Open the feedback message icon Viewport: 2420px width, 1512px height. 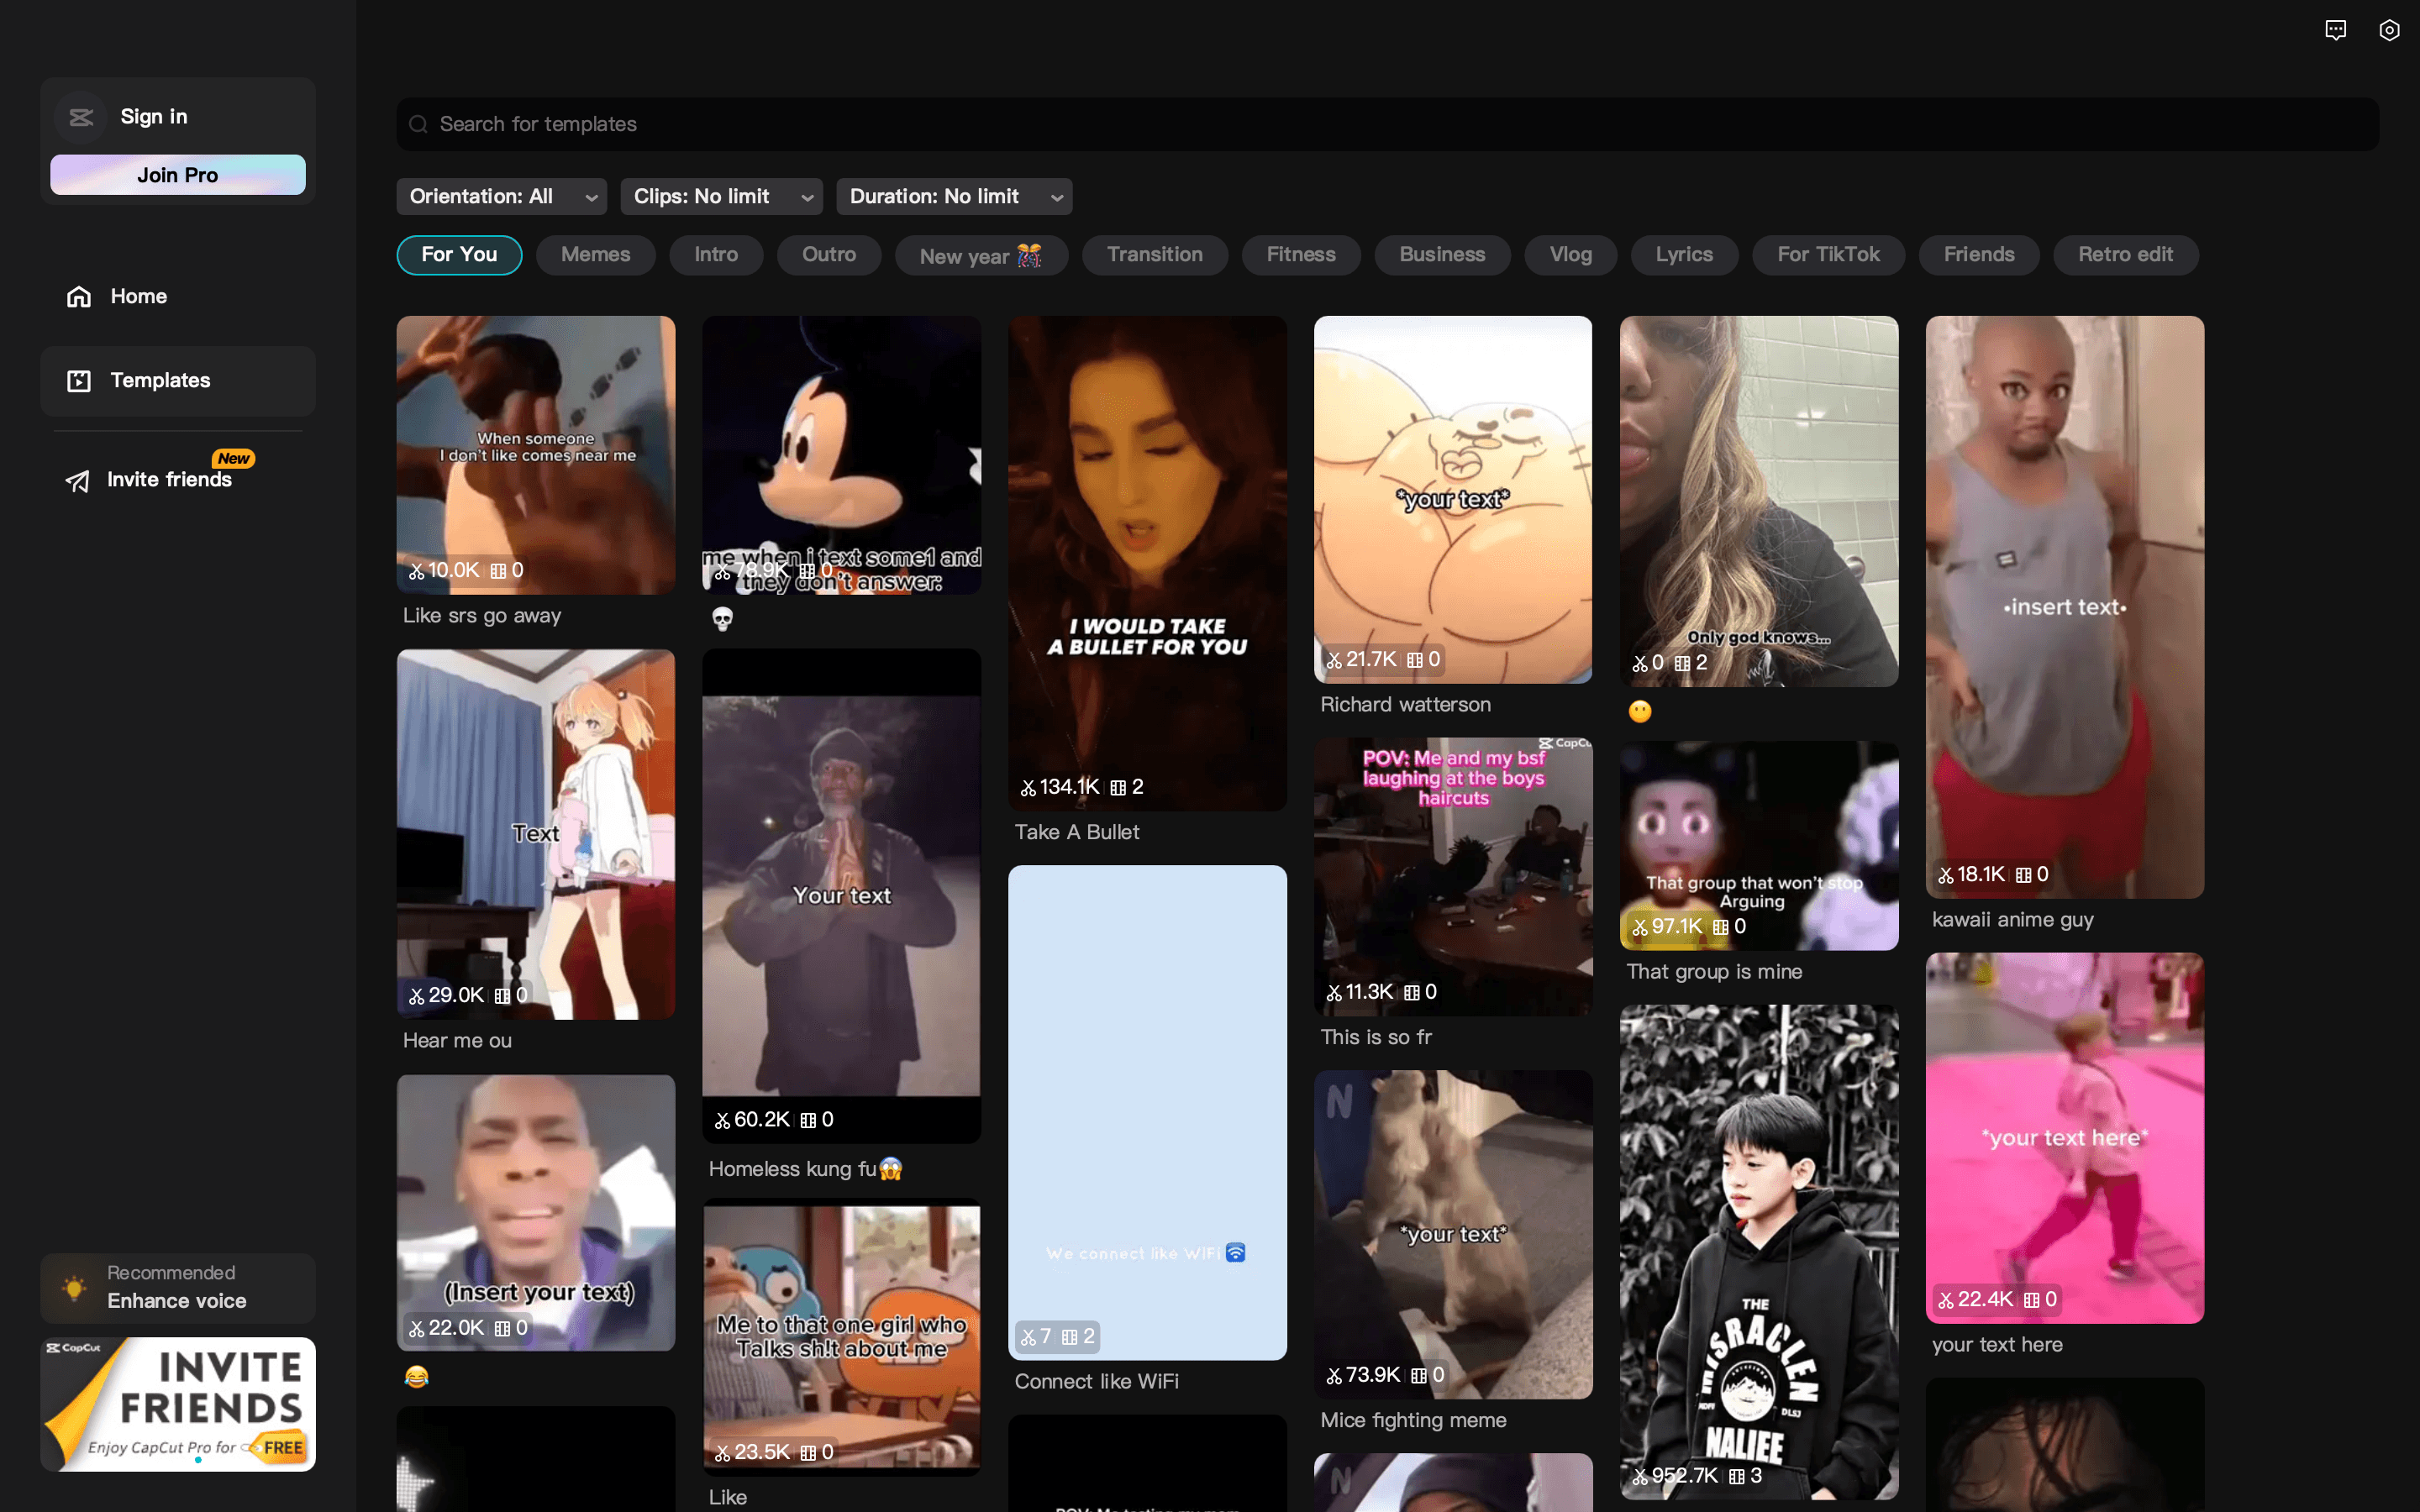coord(2335,30)
